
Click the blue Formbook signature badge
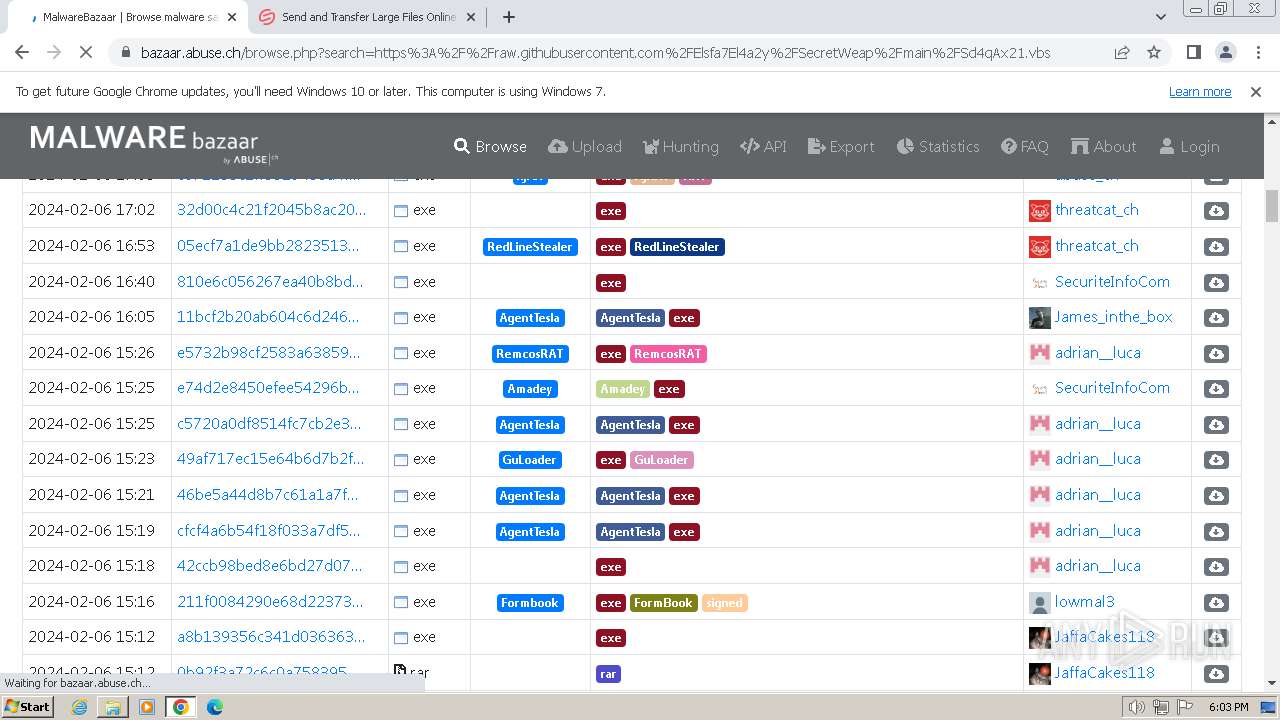tap(530, 603)
